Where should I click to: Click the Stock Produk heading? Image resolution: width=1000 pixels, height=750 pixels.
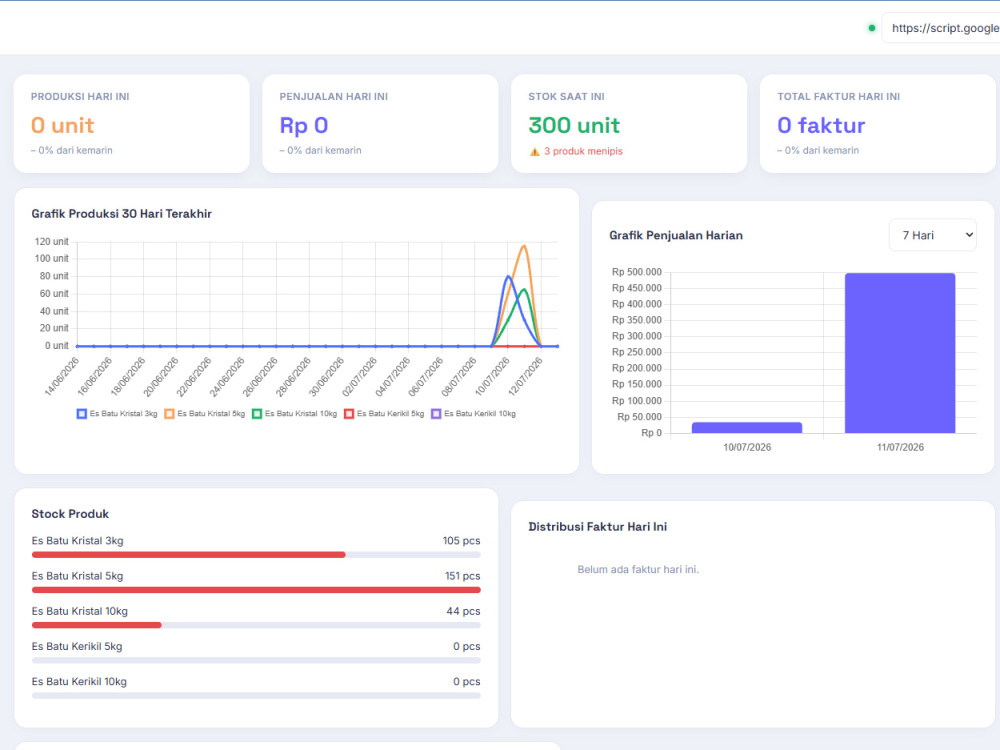(x=70, y=514)
